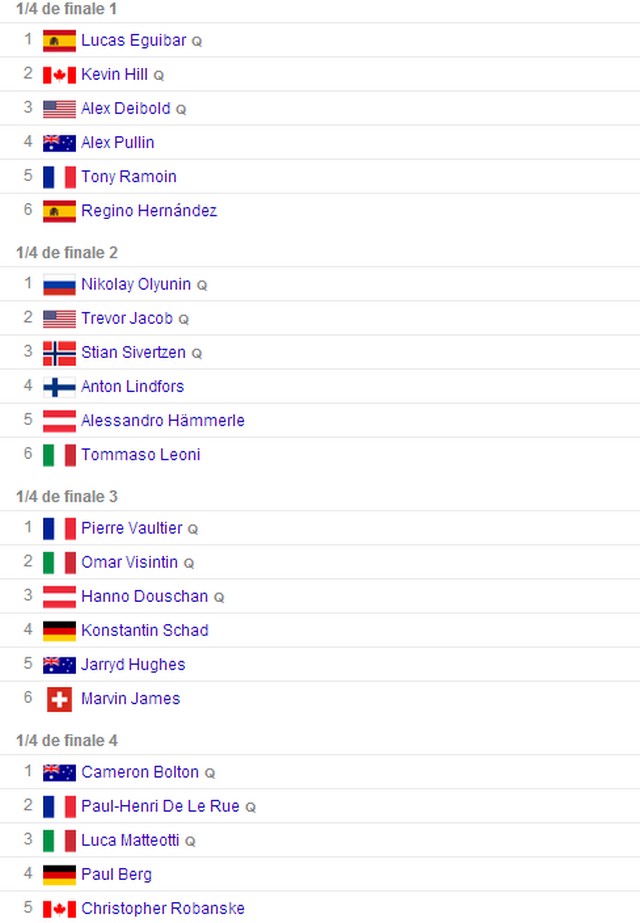This screenshot has height=923, width=640.
Task: Open Alex Deibold's athlete page
Action: [126, 108]
